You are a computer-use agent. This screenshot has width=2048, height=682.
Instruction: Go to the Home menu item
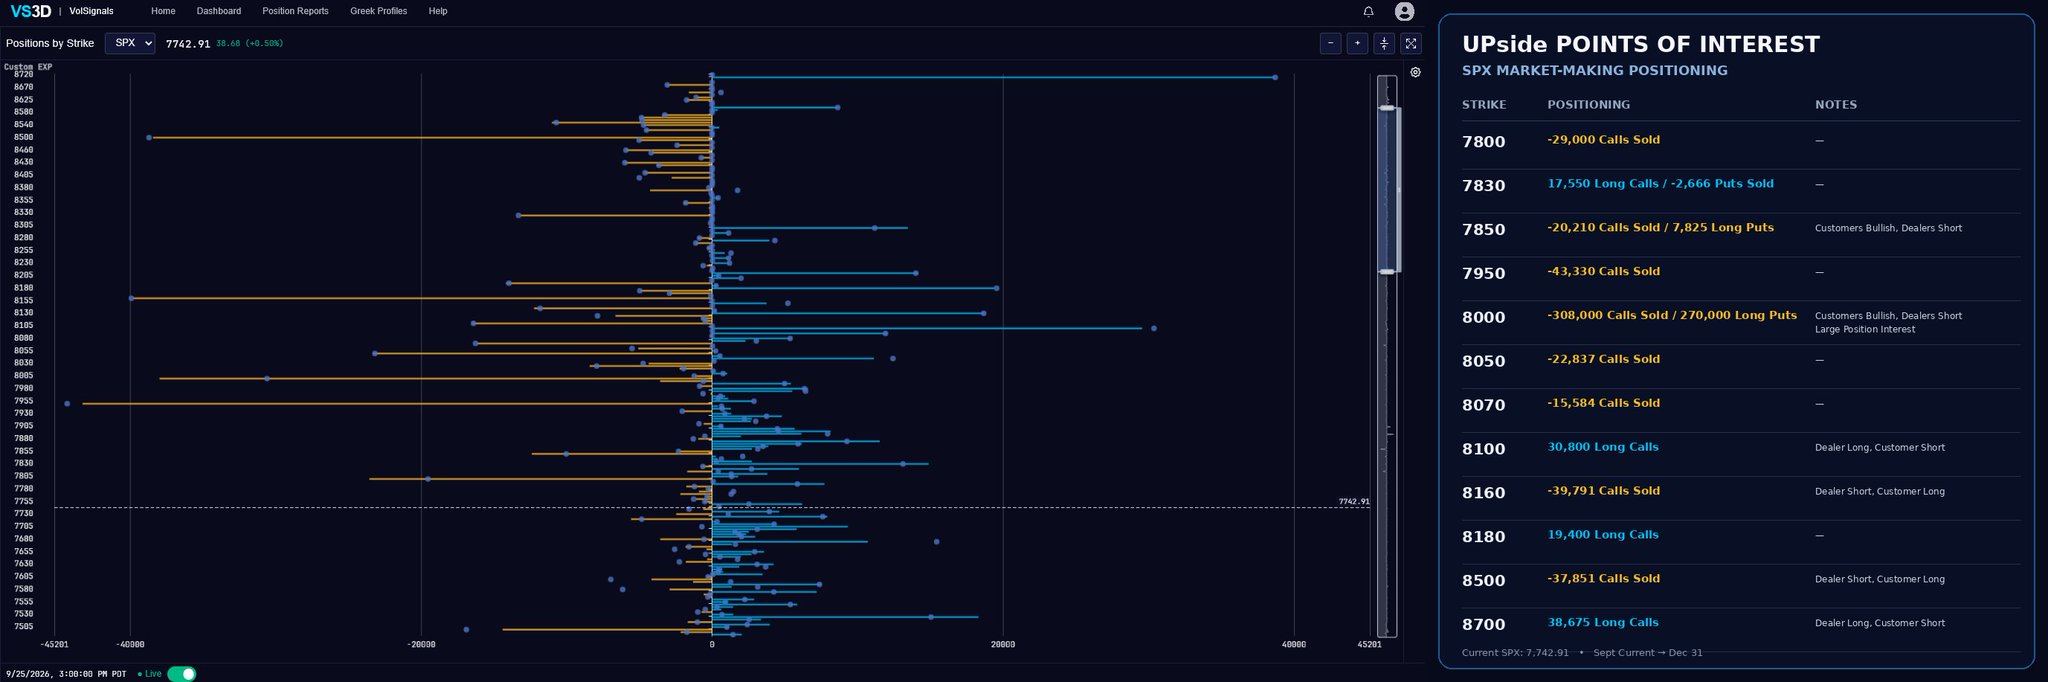click(163, 11)
